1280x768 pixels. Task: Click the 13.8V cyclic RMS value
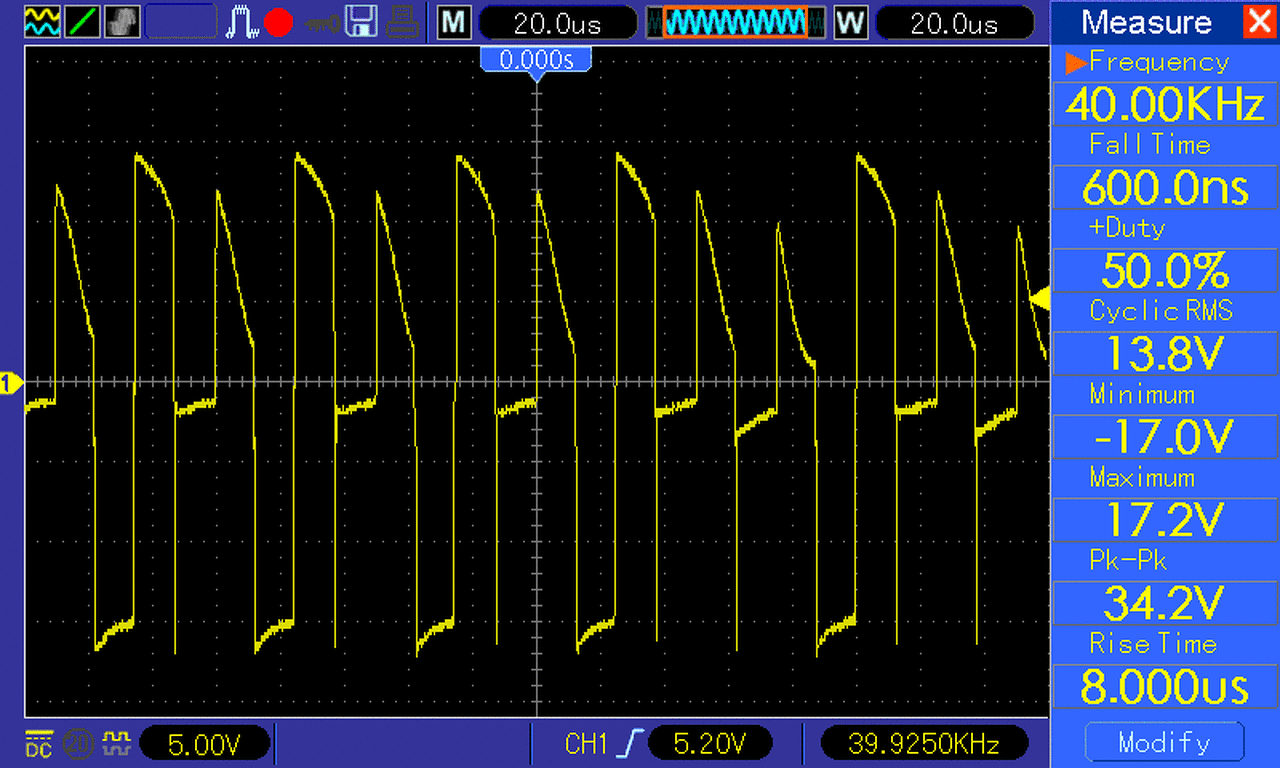point(1165,353)
